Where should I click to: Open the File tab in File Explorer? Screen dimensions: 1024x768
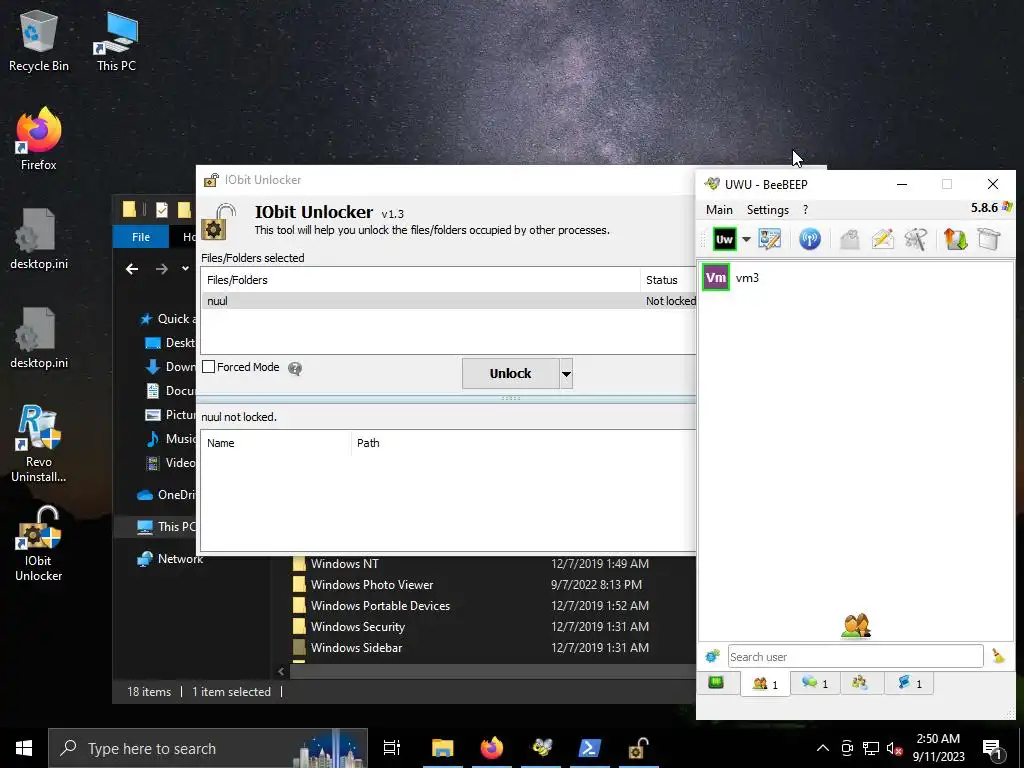(x=140, y=237)
